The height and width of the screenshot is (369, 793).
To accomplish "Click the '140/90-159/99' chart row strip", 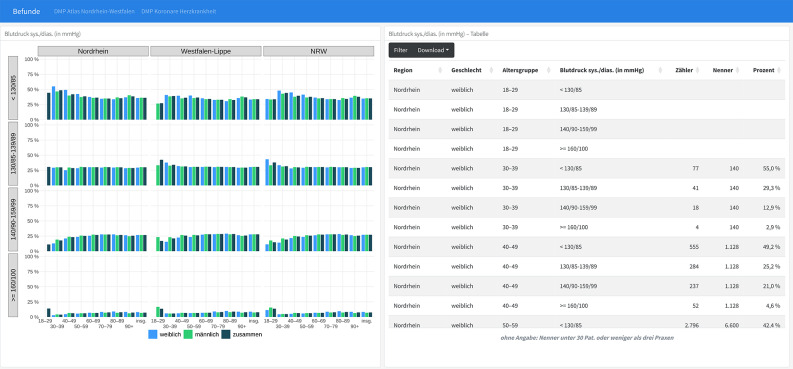I will pos(13,219).
